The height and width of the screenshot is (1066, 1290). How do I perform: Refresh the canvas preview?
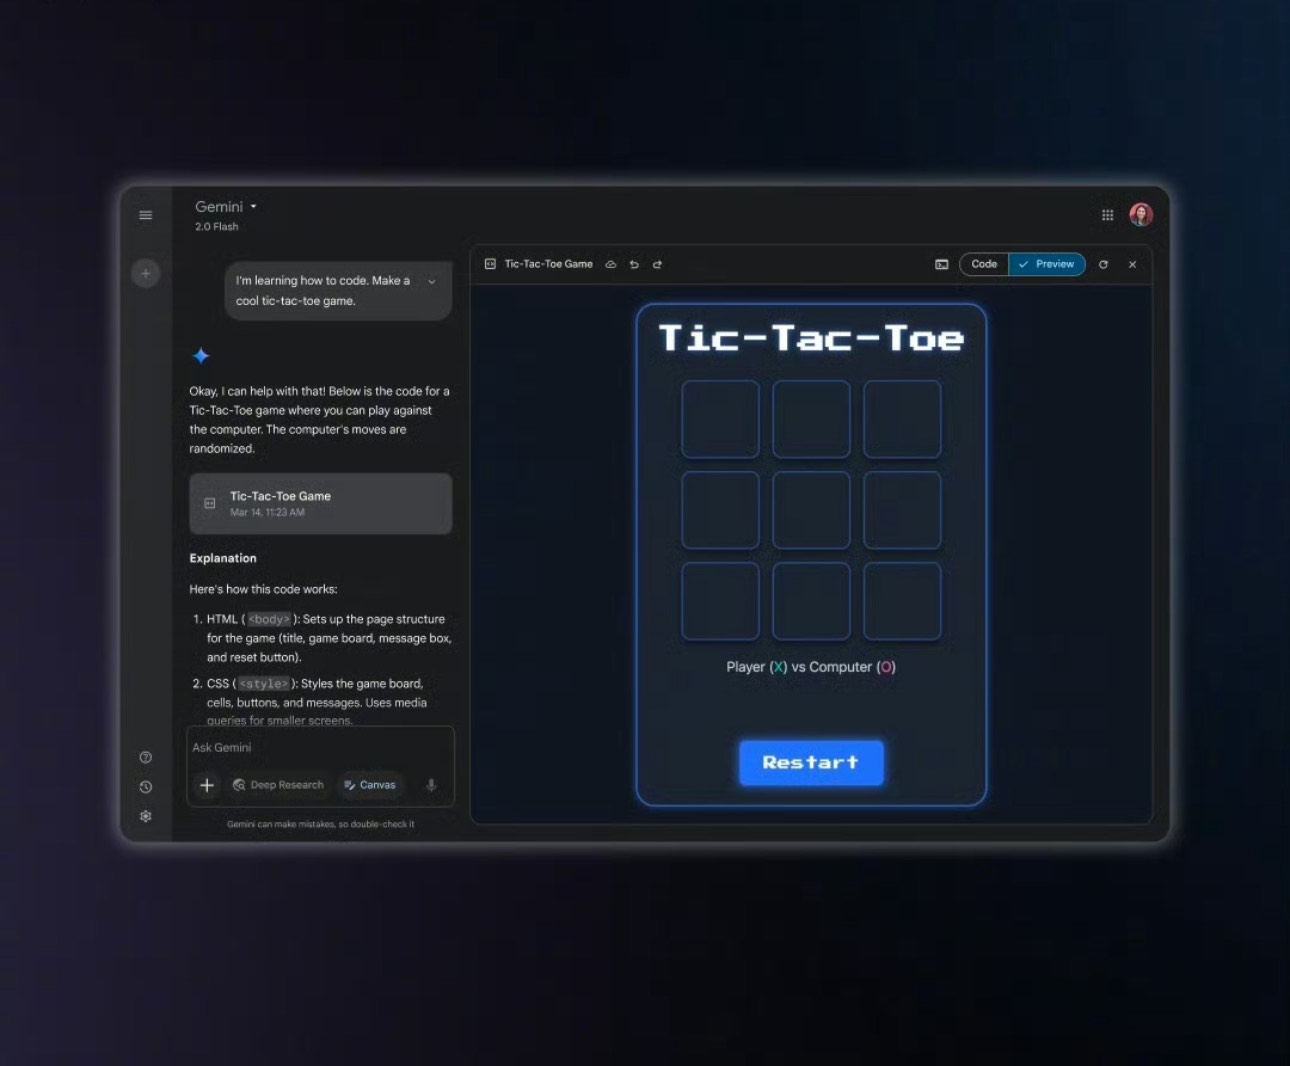[x=1103, y=265]
